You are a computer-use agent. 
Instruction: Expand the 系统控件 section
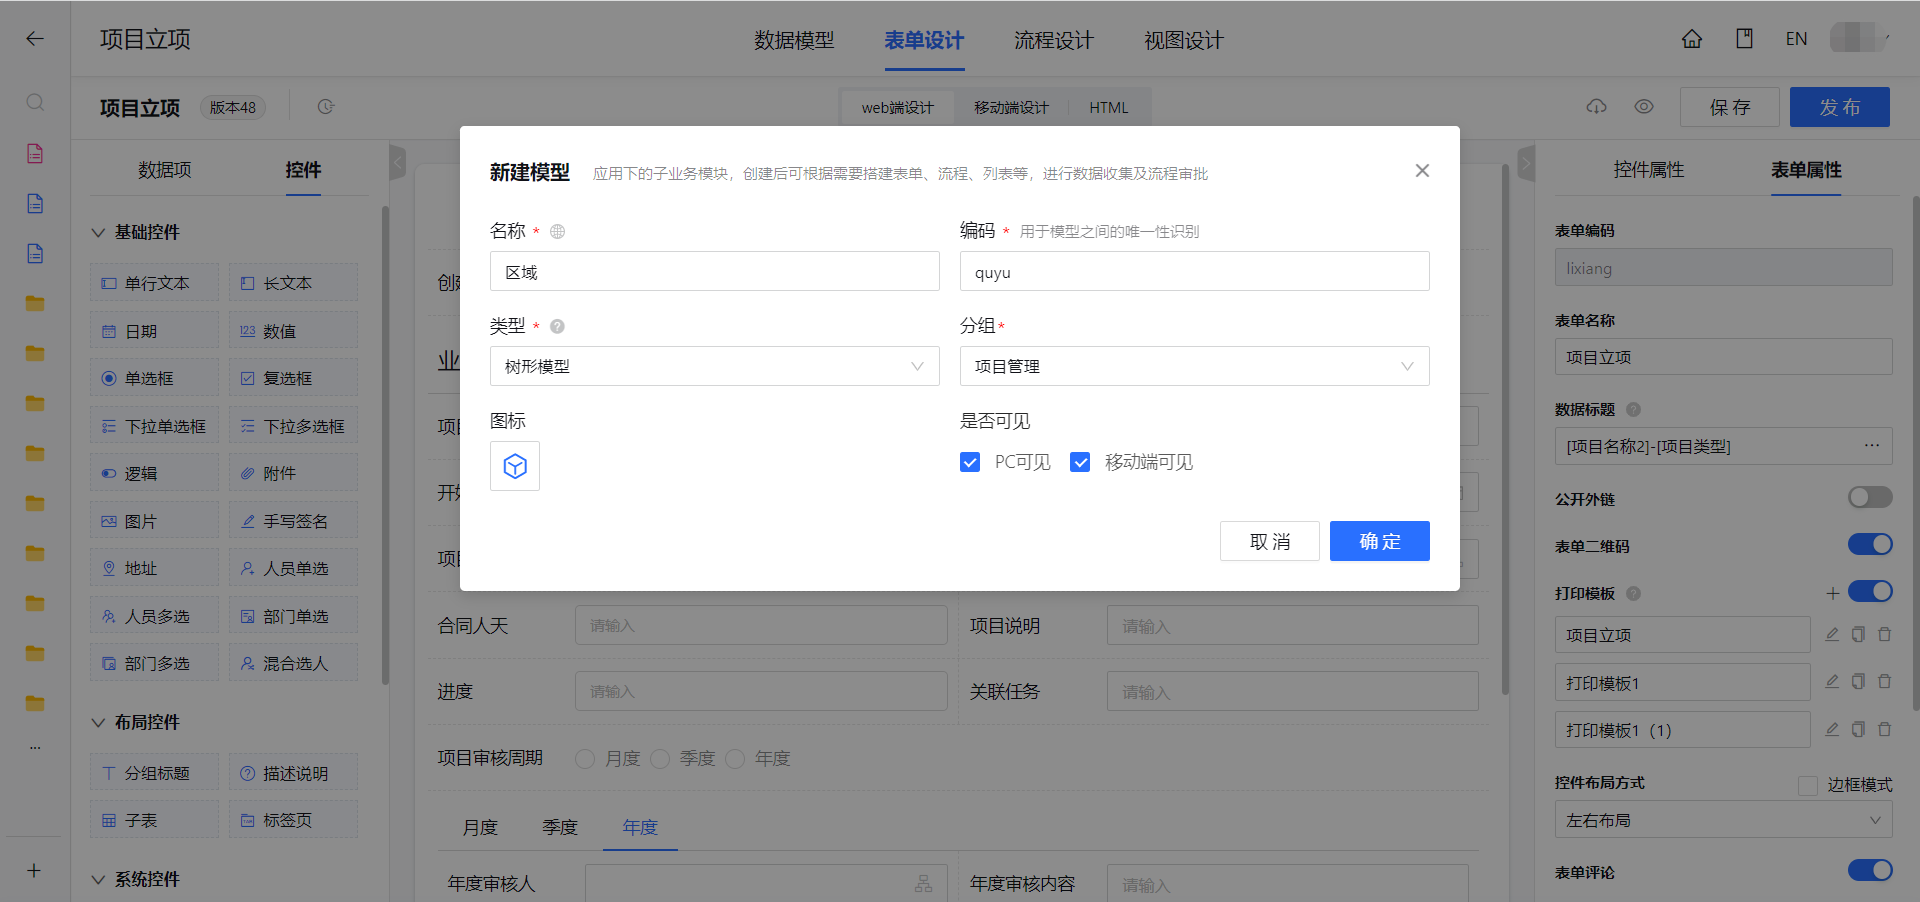[98, 879]
